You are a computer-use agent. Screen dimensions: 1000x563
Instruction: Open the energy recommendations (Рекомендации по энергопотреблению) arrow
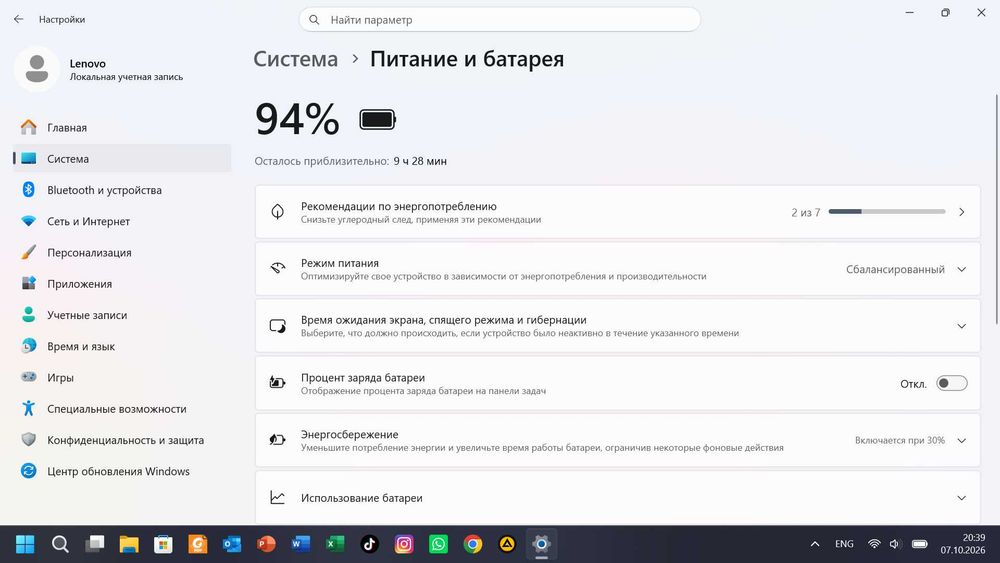click(962, 212)
